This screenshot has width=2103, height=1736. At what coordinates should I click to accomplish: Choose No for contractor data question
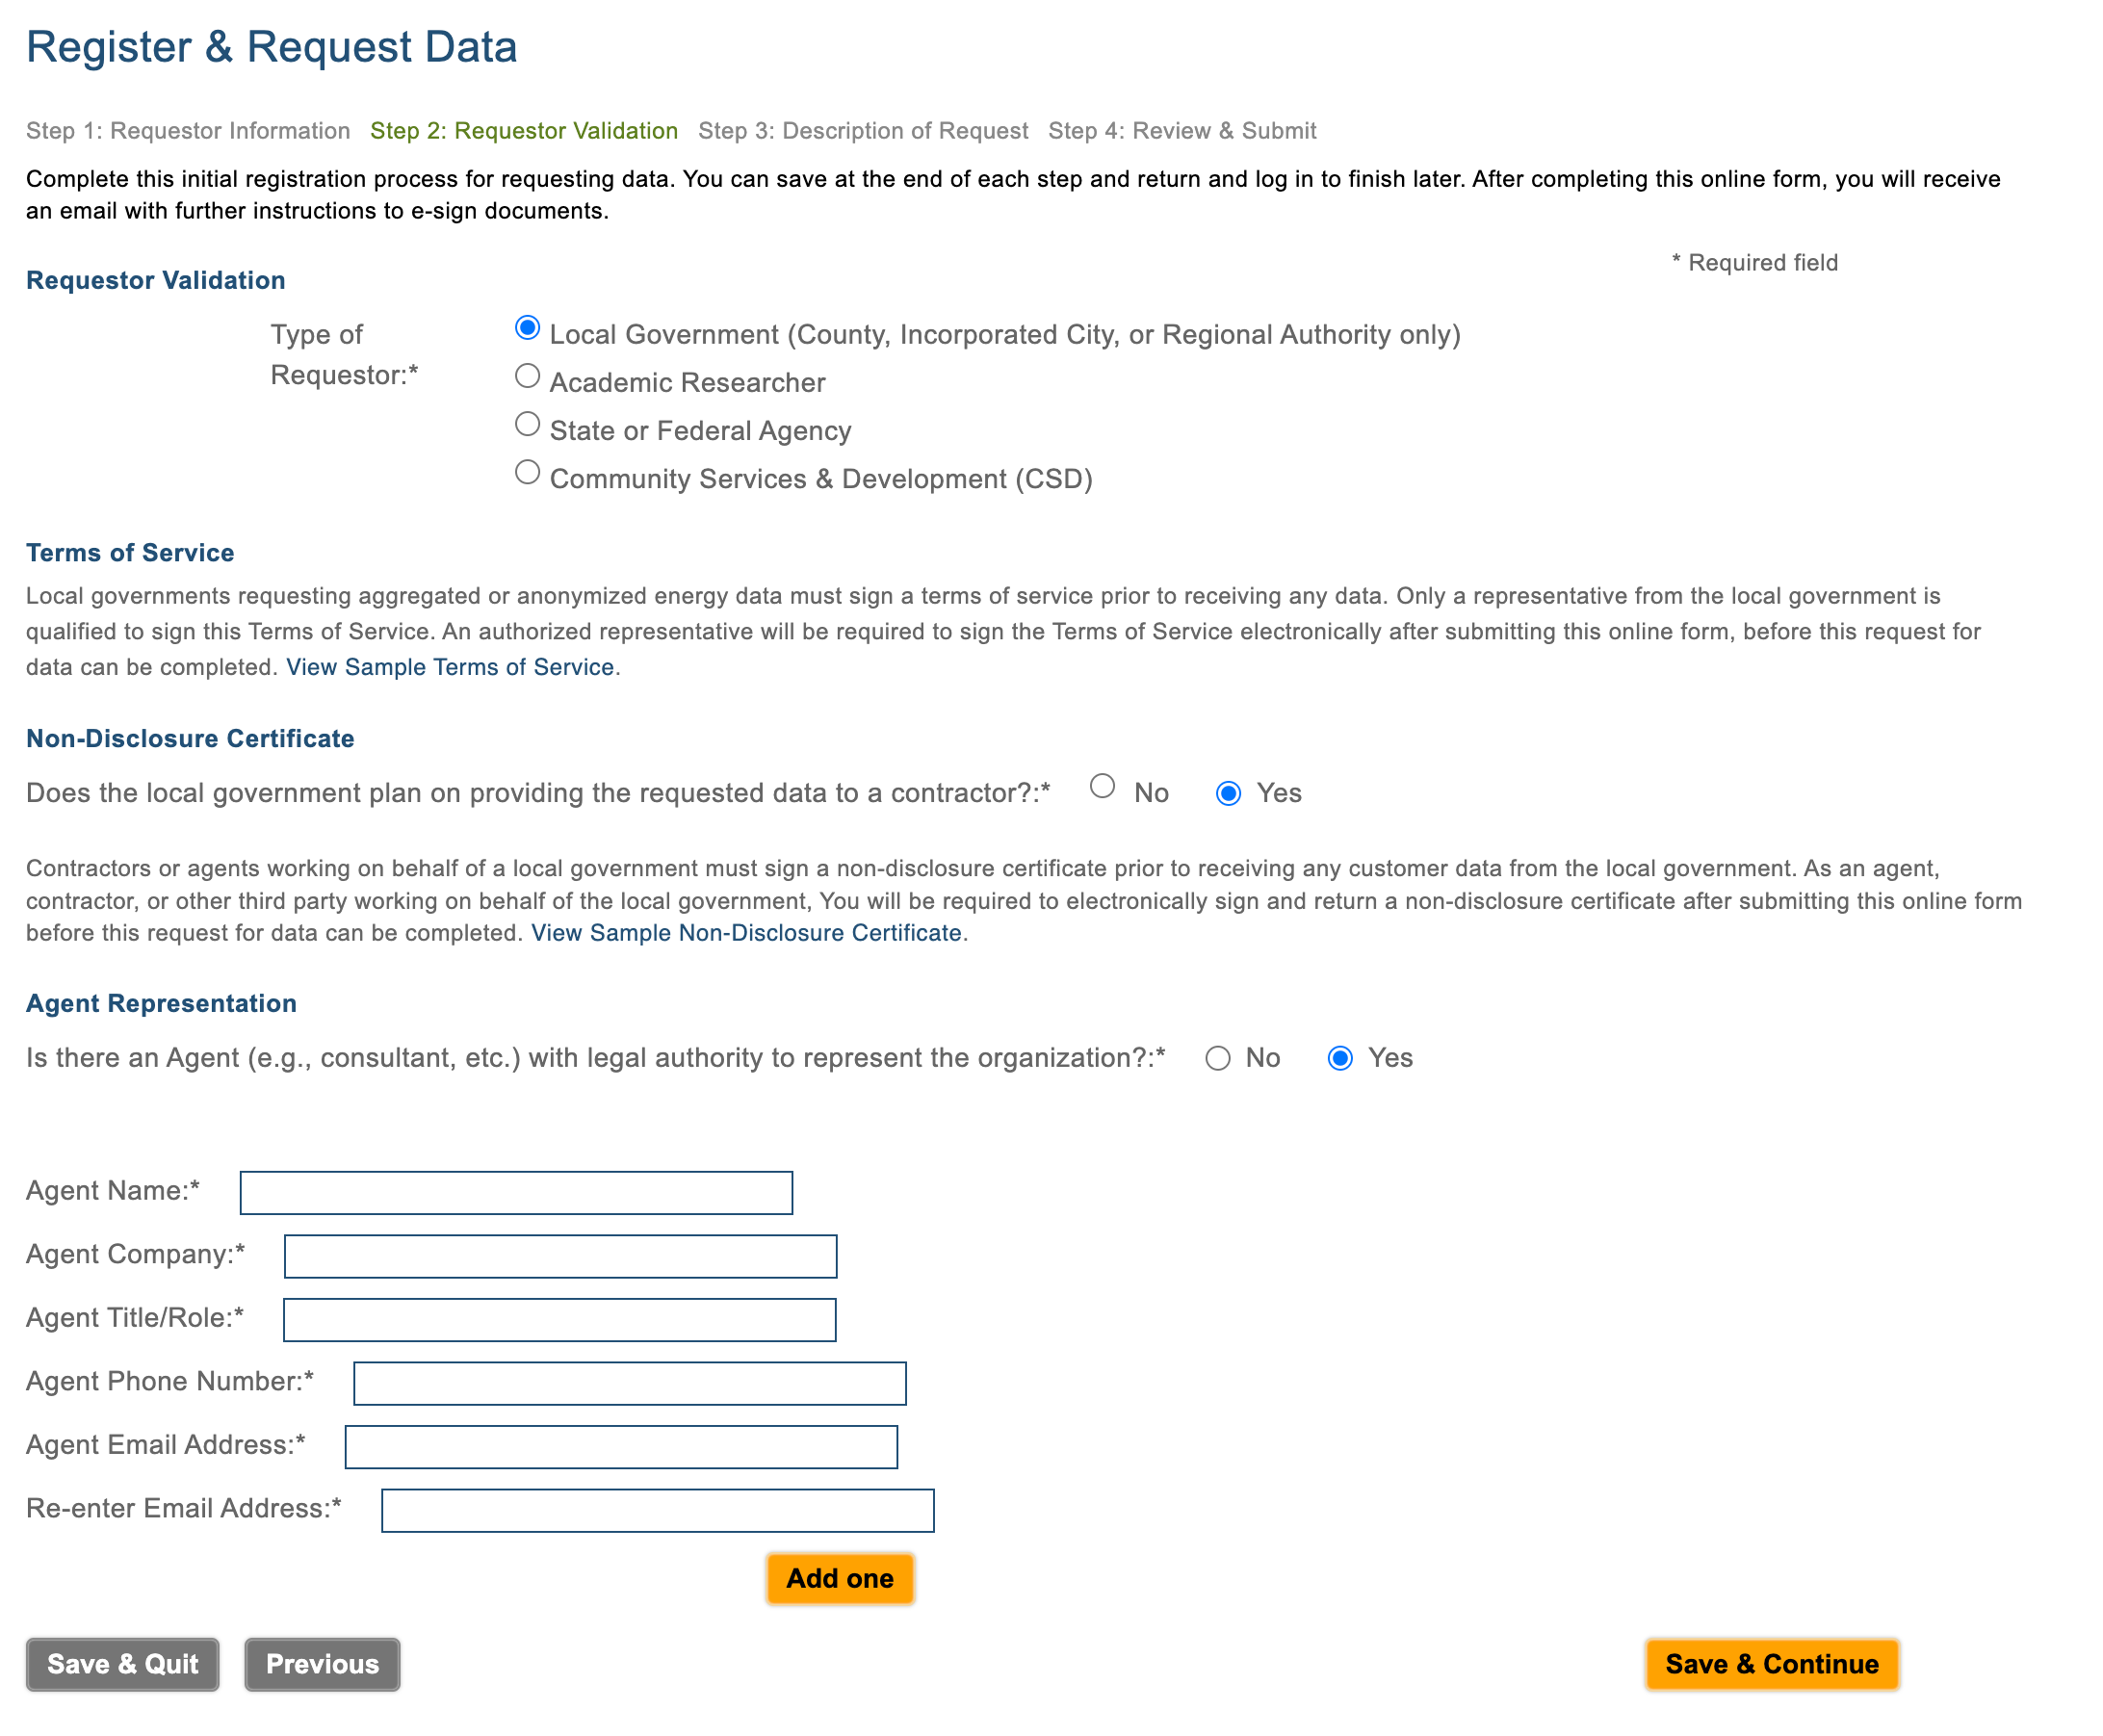pos(1102,786)
